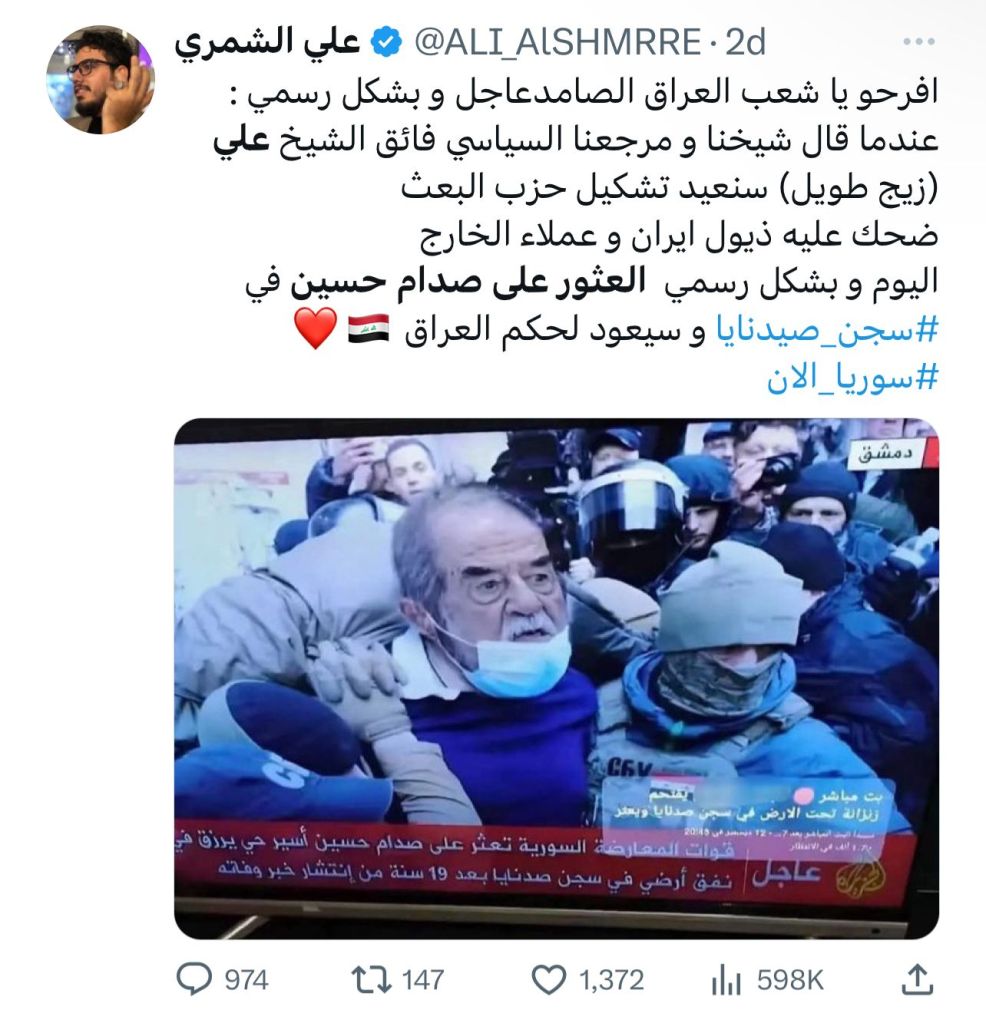Like the tweet with the heart icon
This screenshot has width=986, height=1023.
point(549,980)
